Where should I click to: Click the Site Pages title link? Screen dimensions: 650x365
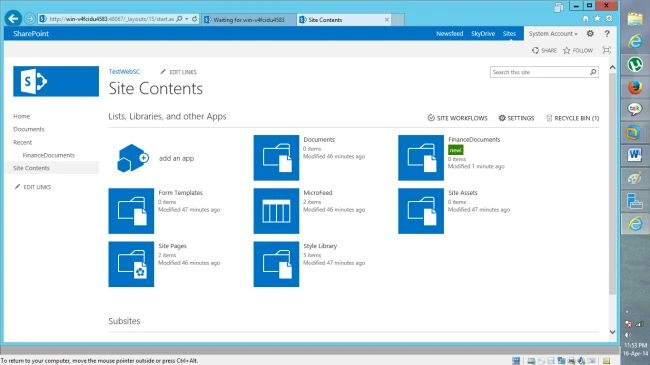172,246
